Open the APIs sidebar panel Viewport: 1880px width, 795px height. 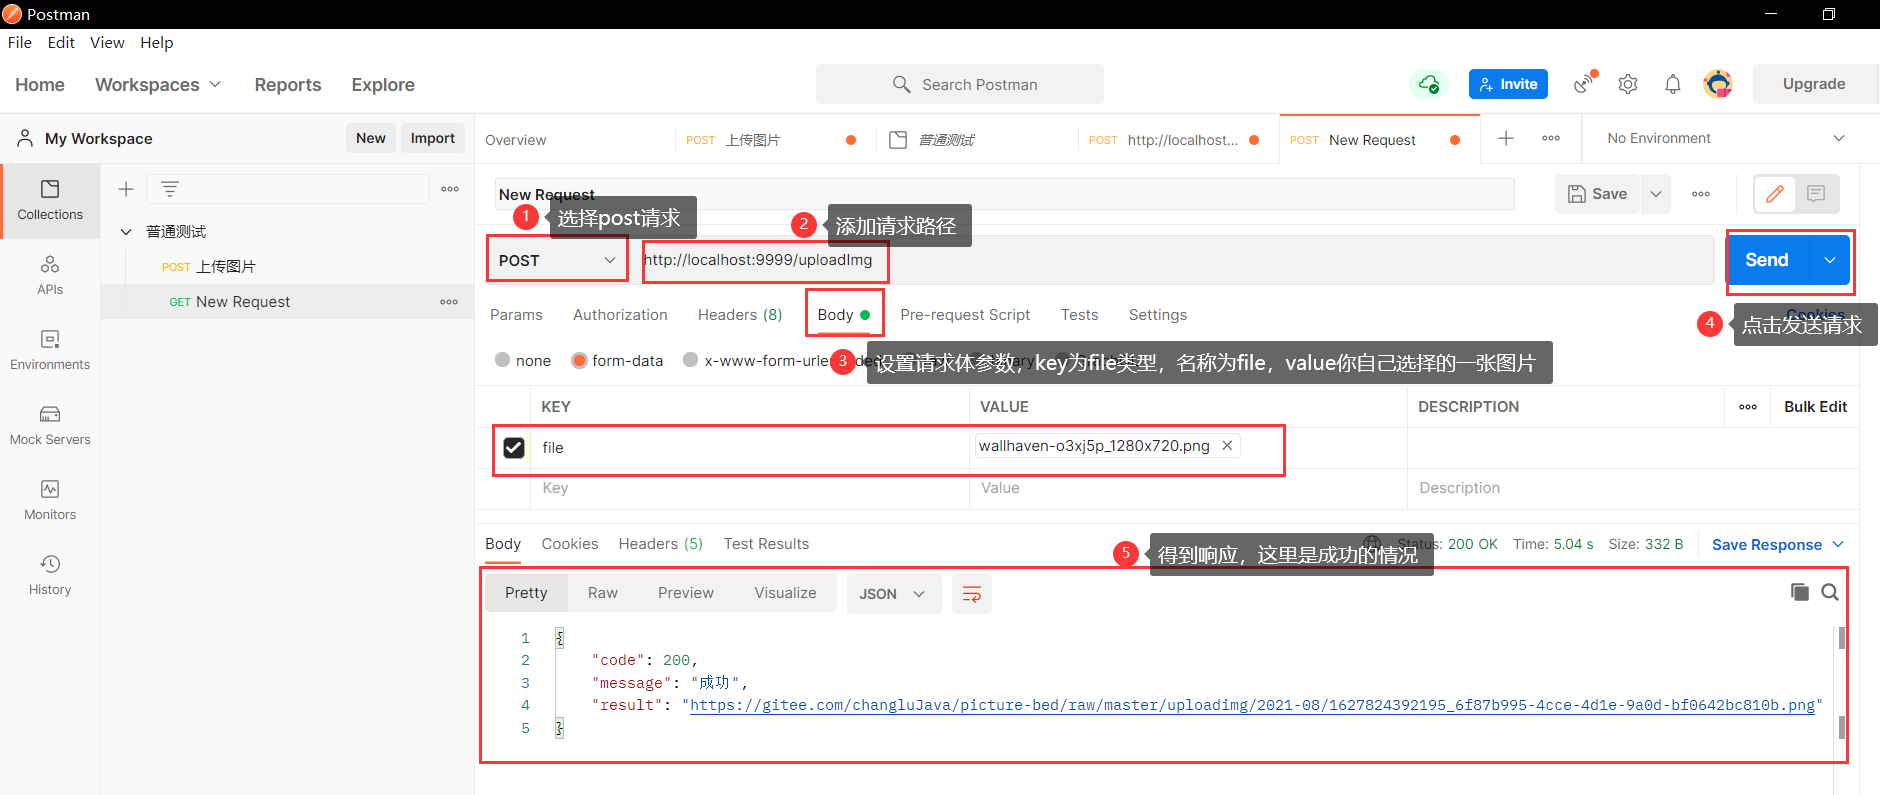(x=50, y=275)
